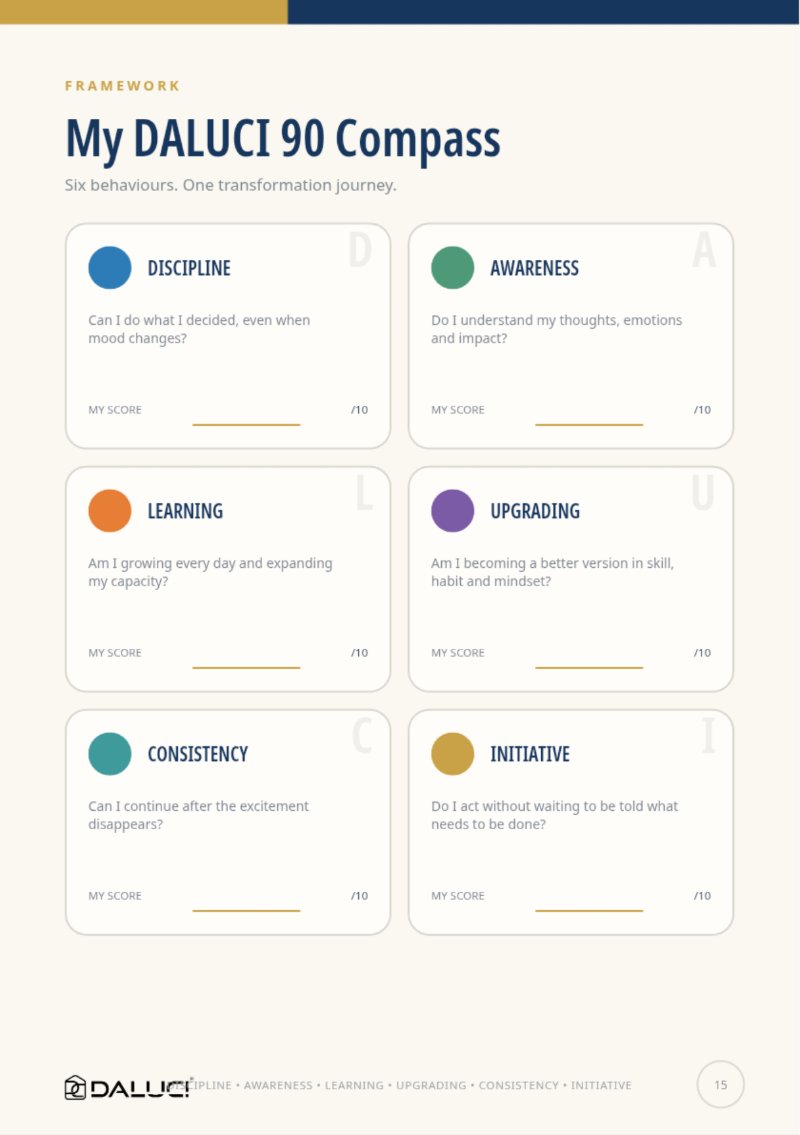Click the teal Consistency circle icon
Screen dimensions: 800x1135
click(110, 754)
